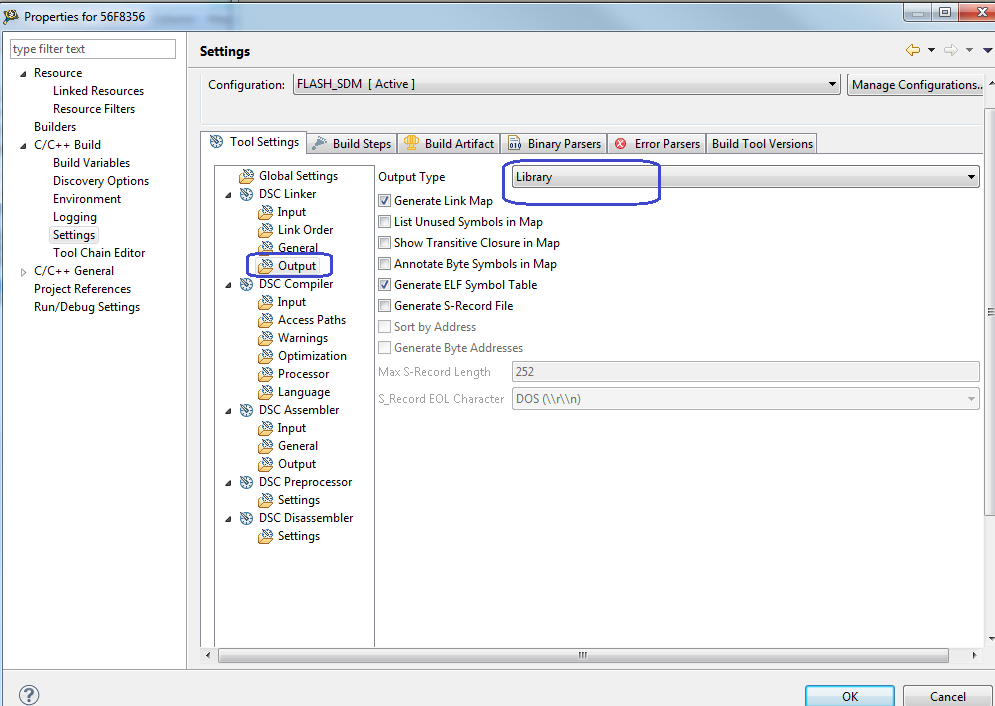
Task: Select Run/Debug Settings in tree
Action: click(x=87, y=307)
